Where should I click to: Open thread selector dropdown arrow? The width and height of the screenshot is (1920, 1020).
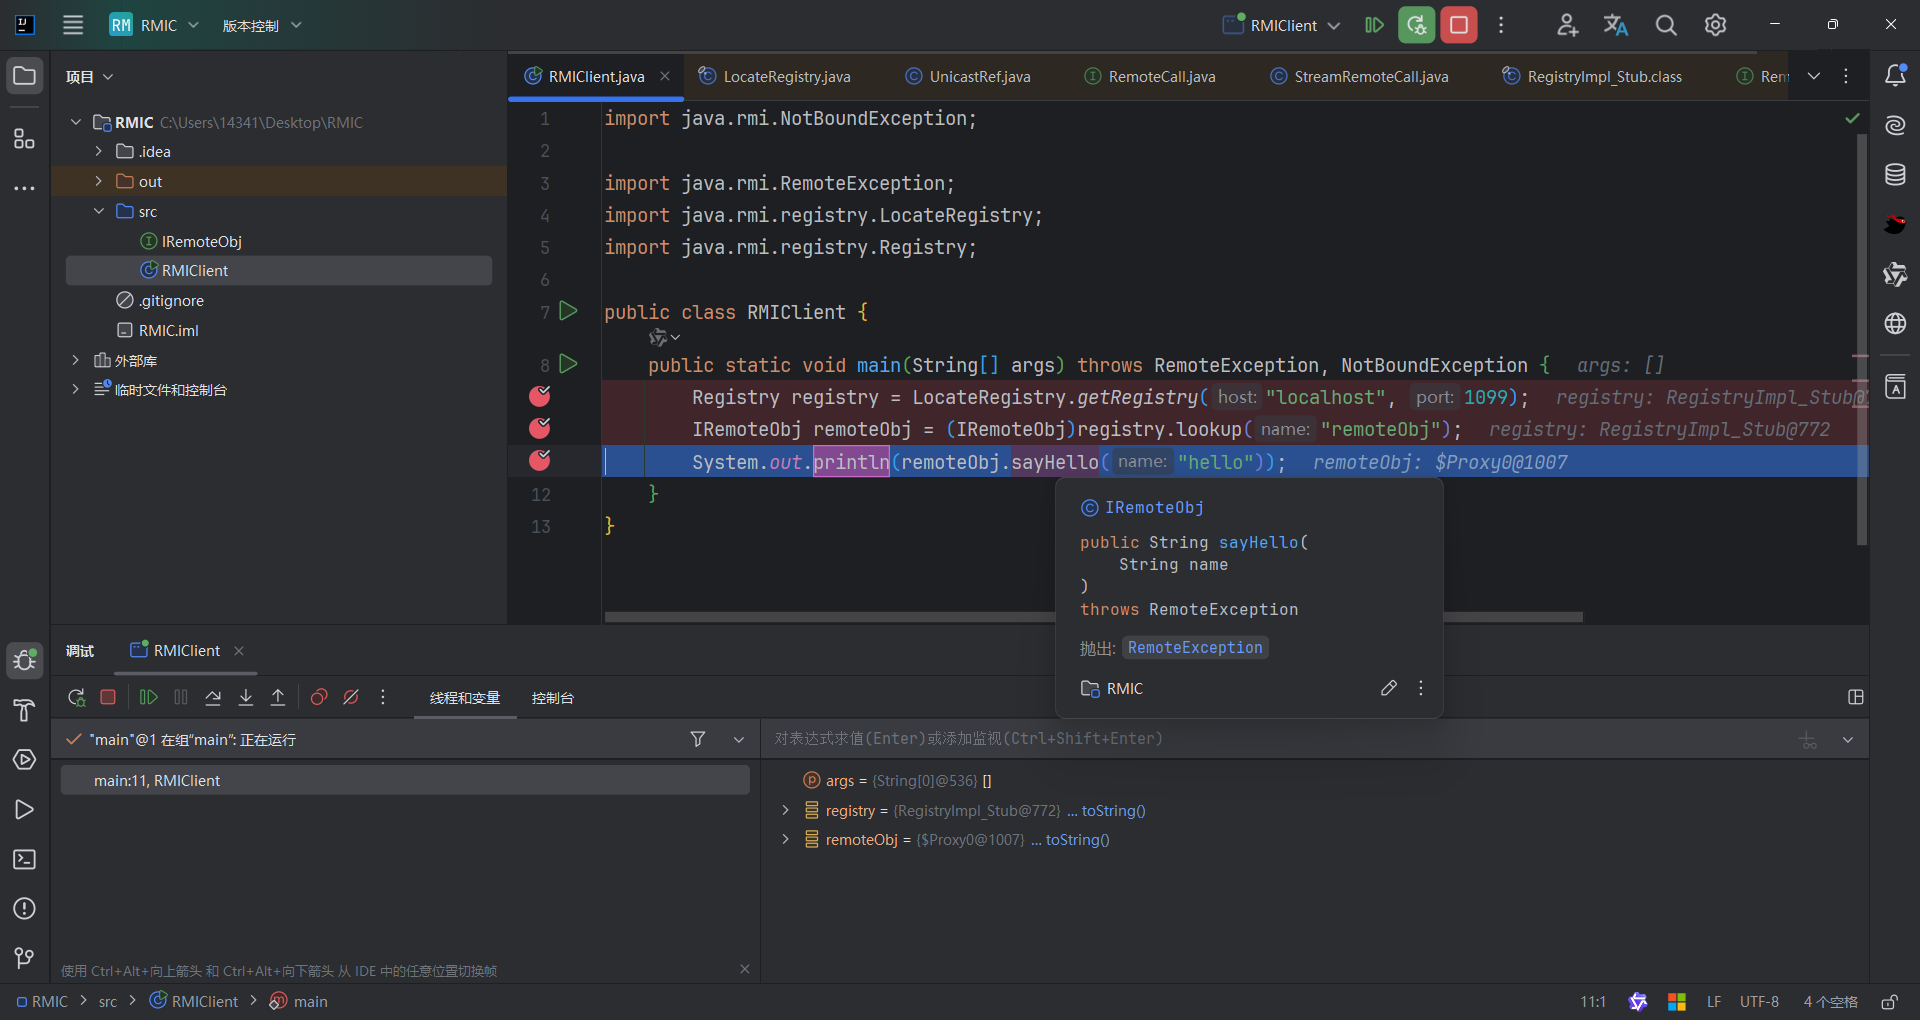pyautogui.click(x=739, y=739)
